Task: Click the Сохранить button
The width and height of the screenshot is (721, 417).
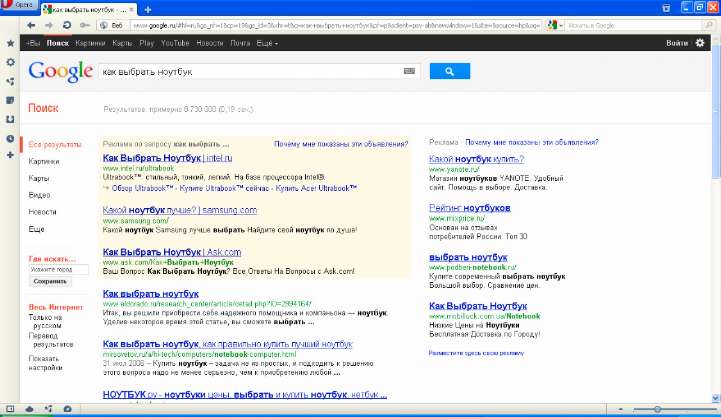Action: 50,281
